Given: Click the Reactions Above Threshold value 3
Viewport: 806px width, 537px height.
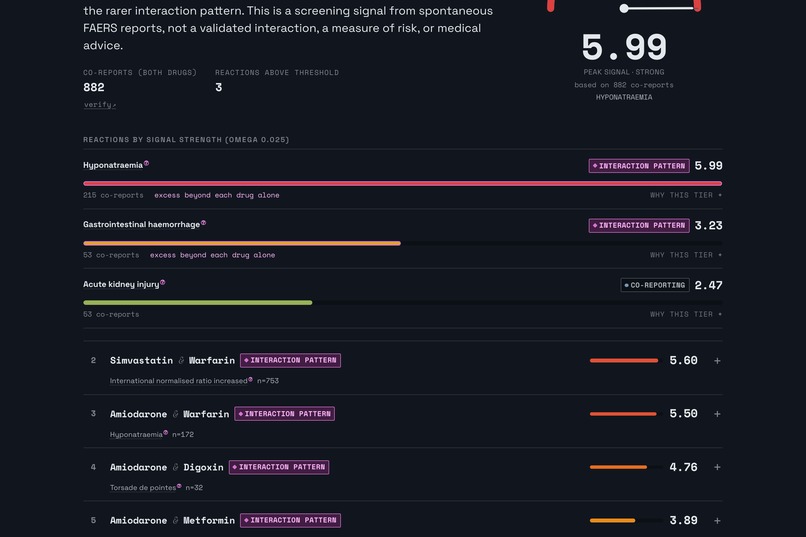Looking at the screenshot, I should pos(218,87).
